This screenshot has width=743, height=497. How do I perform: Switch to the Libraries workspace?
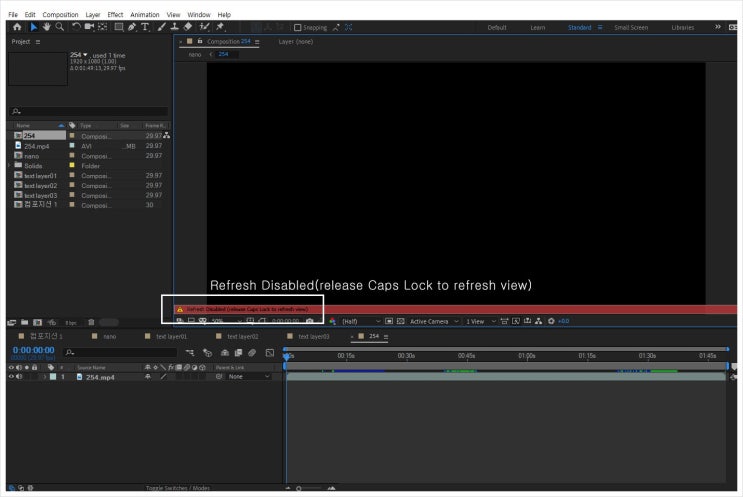[682, 27]
